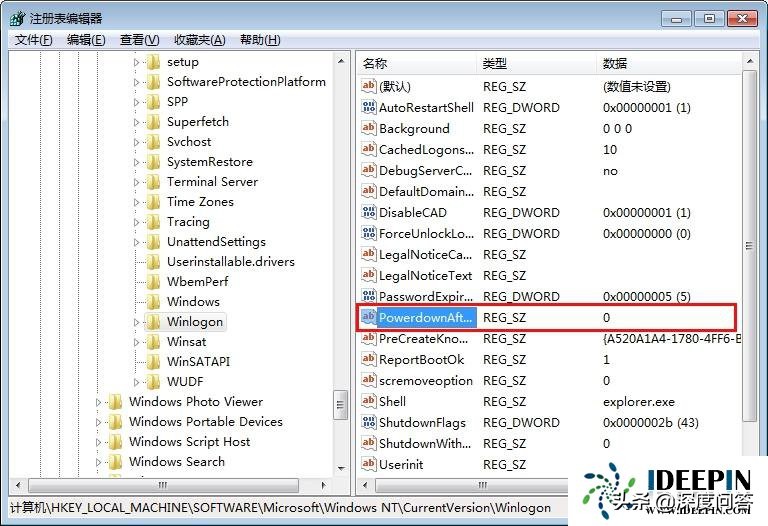This screenshot has height=526, width=768.
Task: Click the values pane vertical scrollbar thumb
Action: click(x=749, y=245)
